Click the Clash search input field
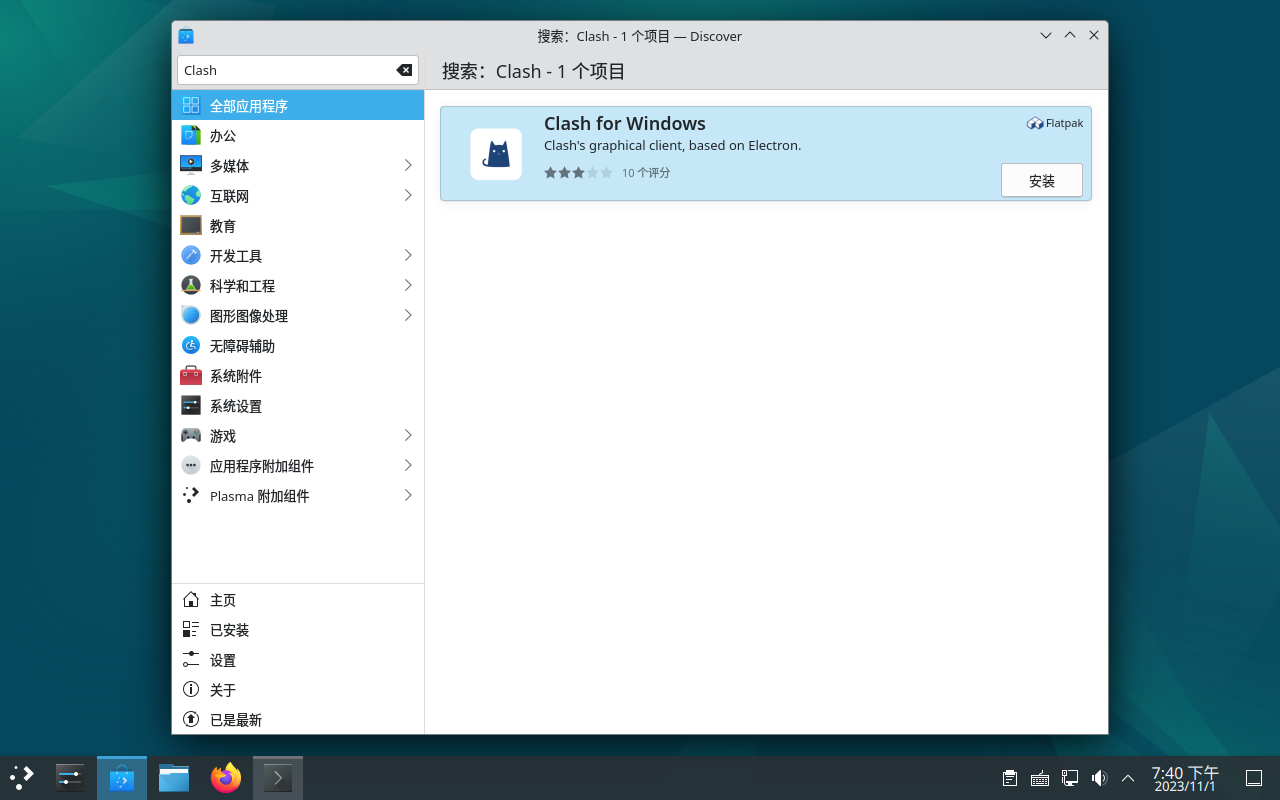Screen dimensions: 1280x800 click(285, 70)
